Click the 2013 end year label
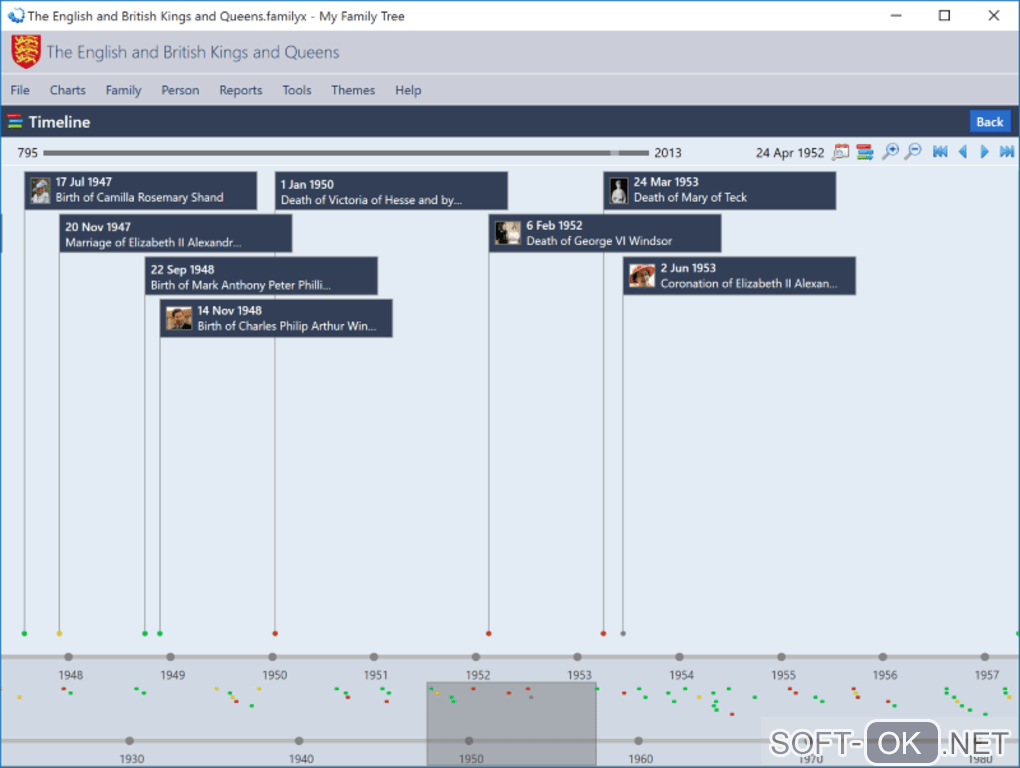 coord(668,153)
